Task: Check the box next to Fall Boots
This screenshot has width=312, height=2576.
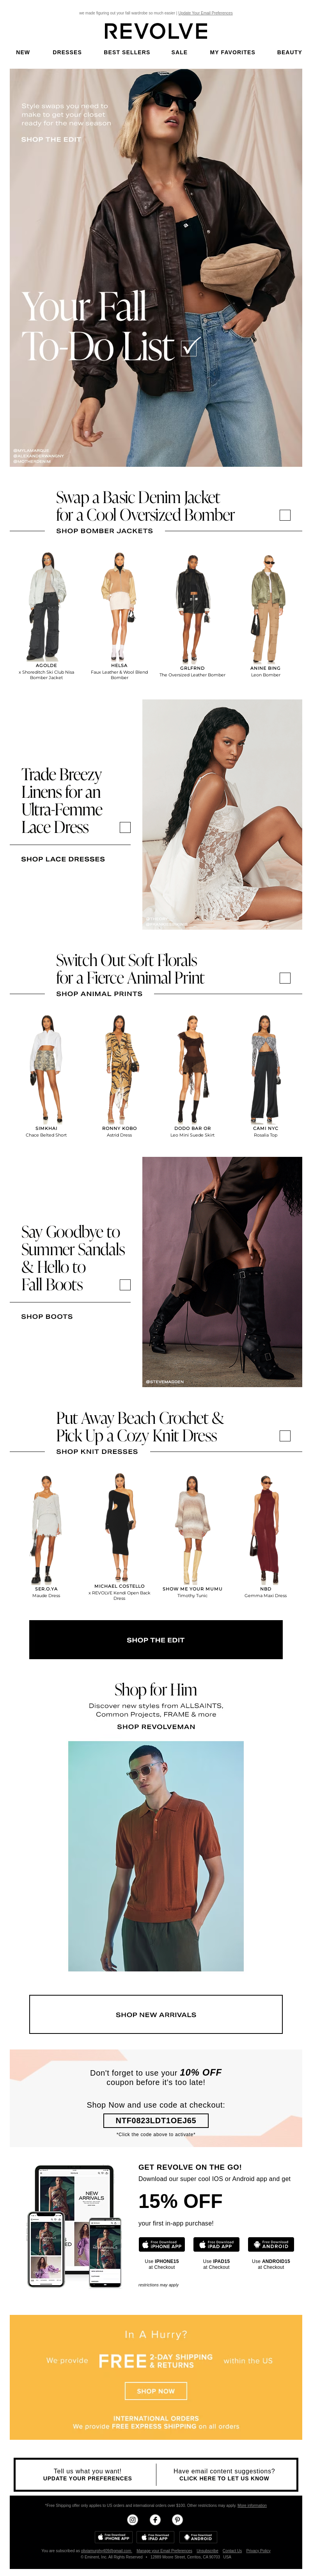Action: click(125, 1285)
